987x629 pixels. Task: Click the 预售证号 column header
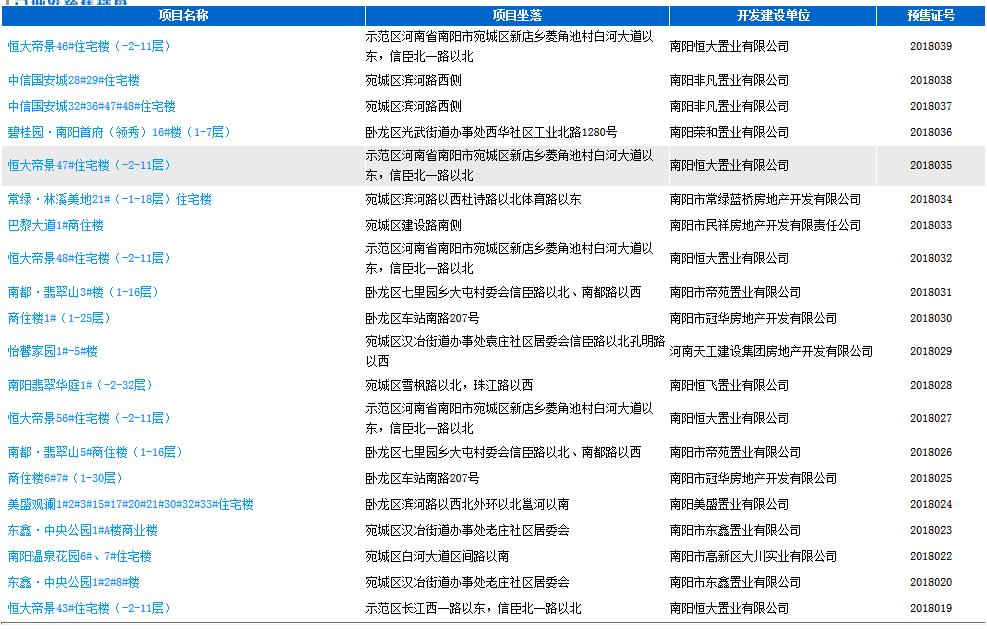pos(931,15)
